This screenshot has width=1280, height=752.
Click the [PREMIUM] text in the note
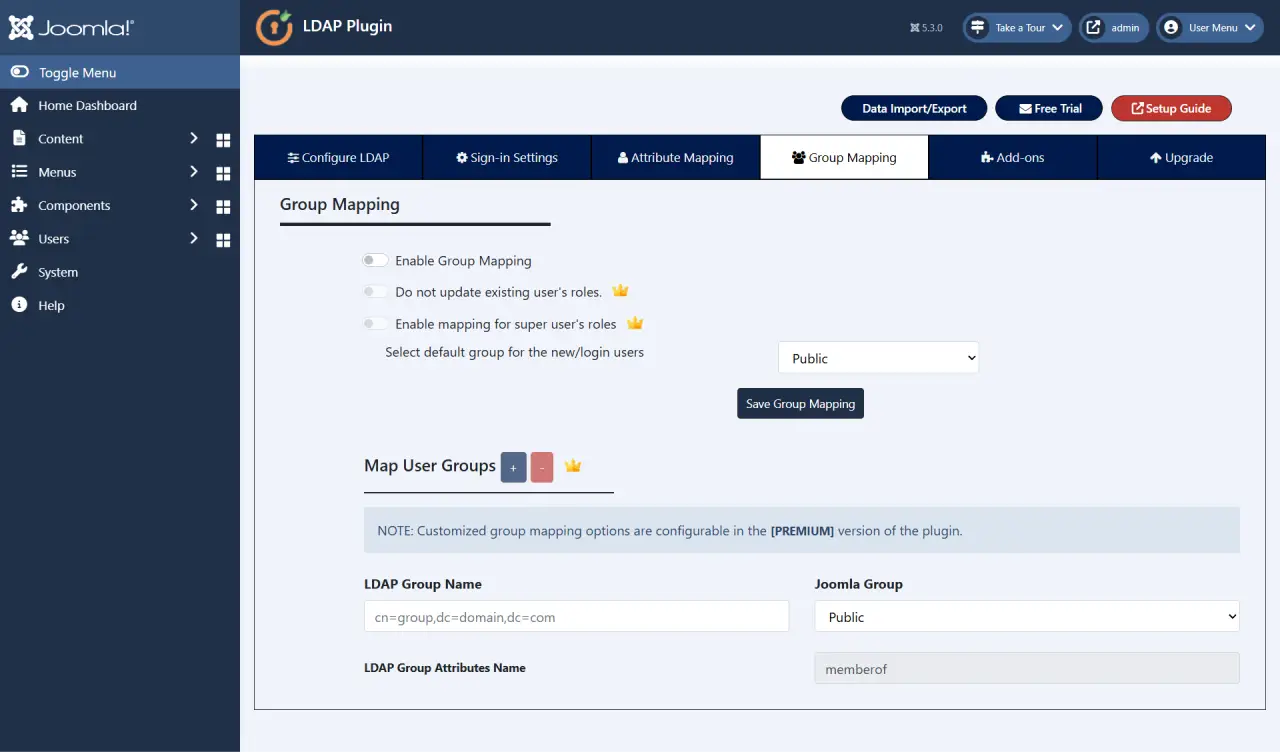(x=802, y=531)
